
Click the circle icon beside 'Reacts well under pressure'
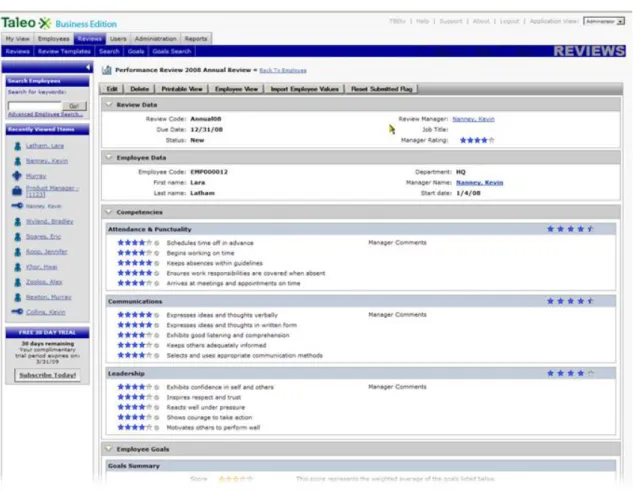click(x=157, y=407)
